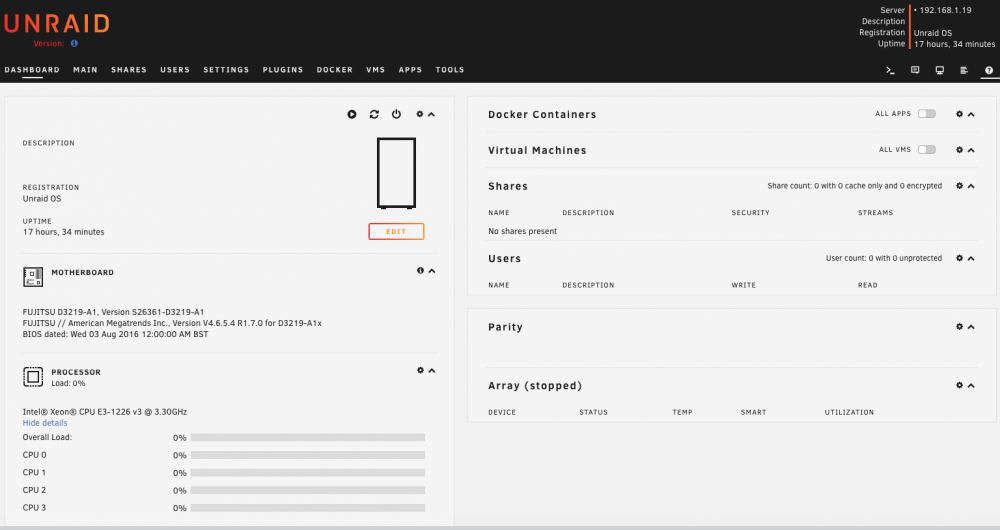Open Virtual Machines gear settings
The height and width of the screenshot is (530, 1000).
point(959,150)
